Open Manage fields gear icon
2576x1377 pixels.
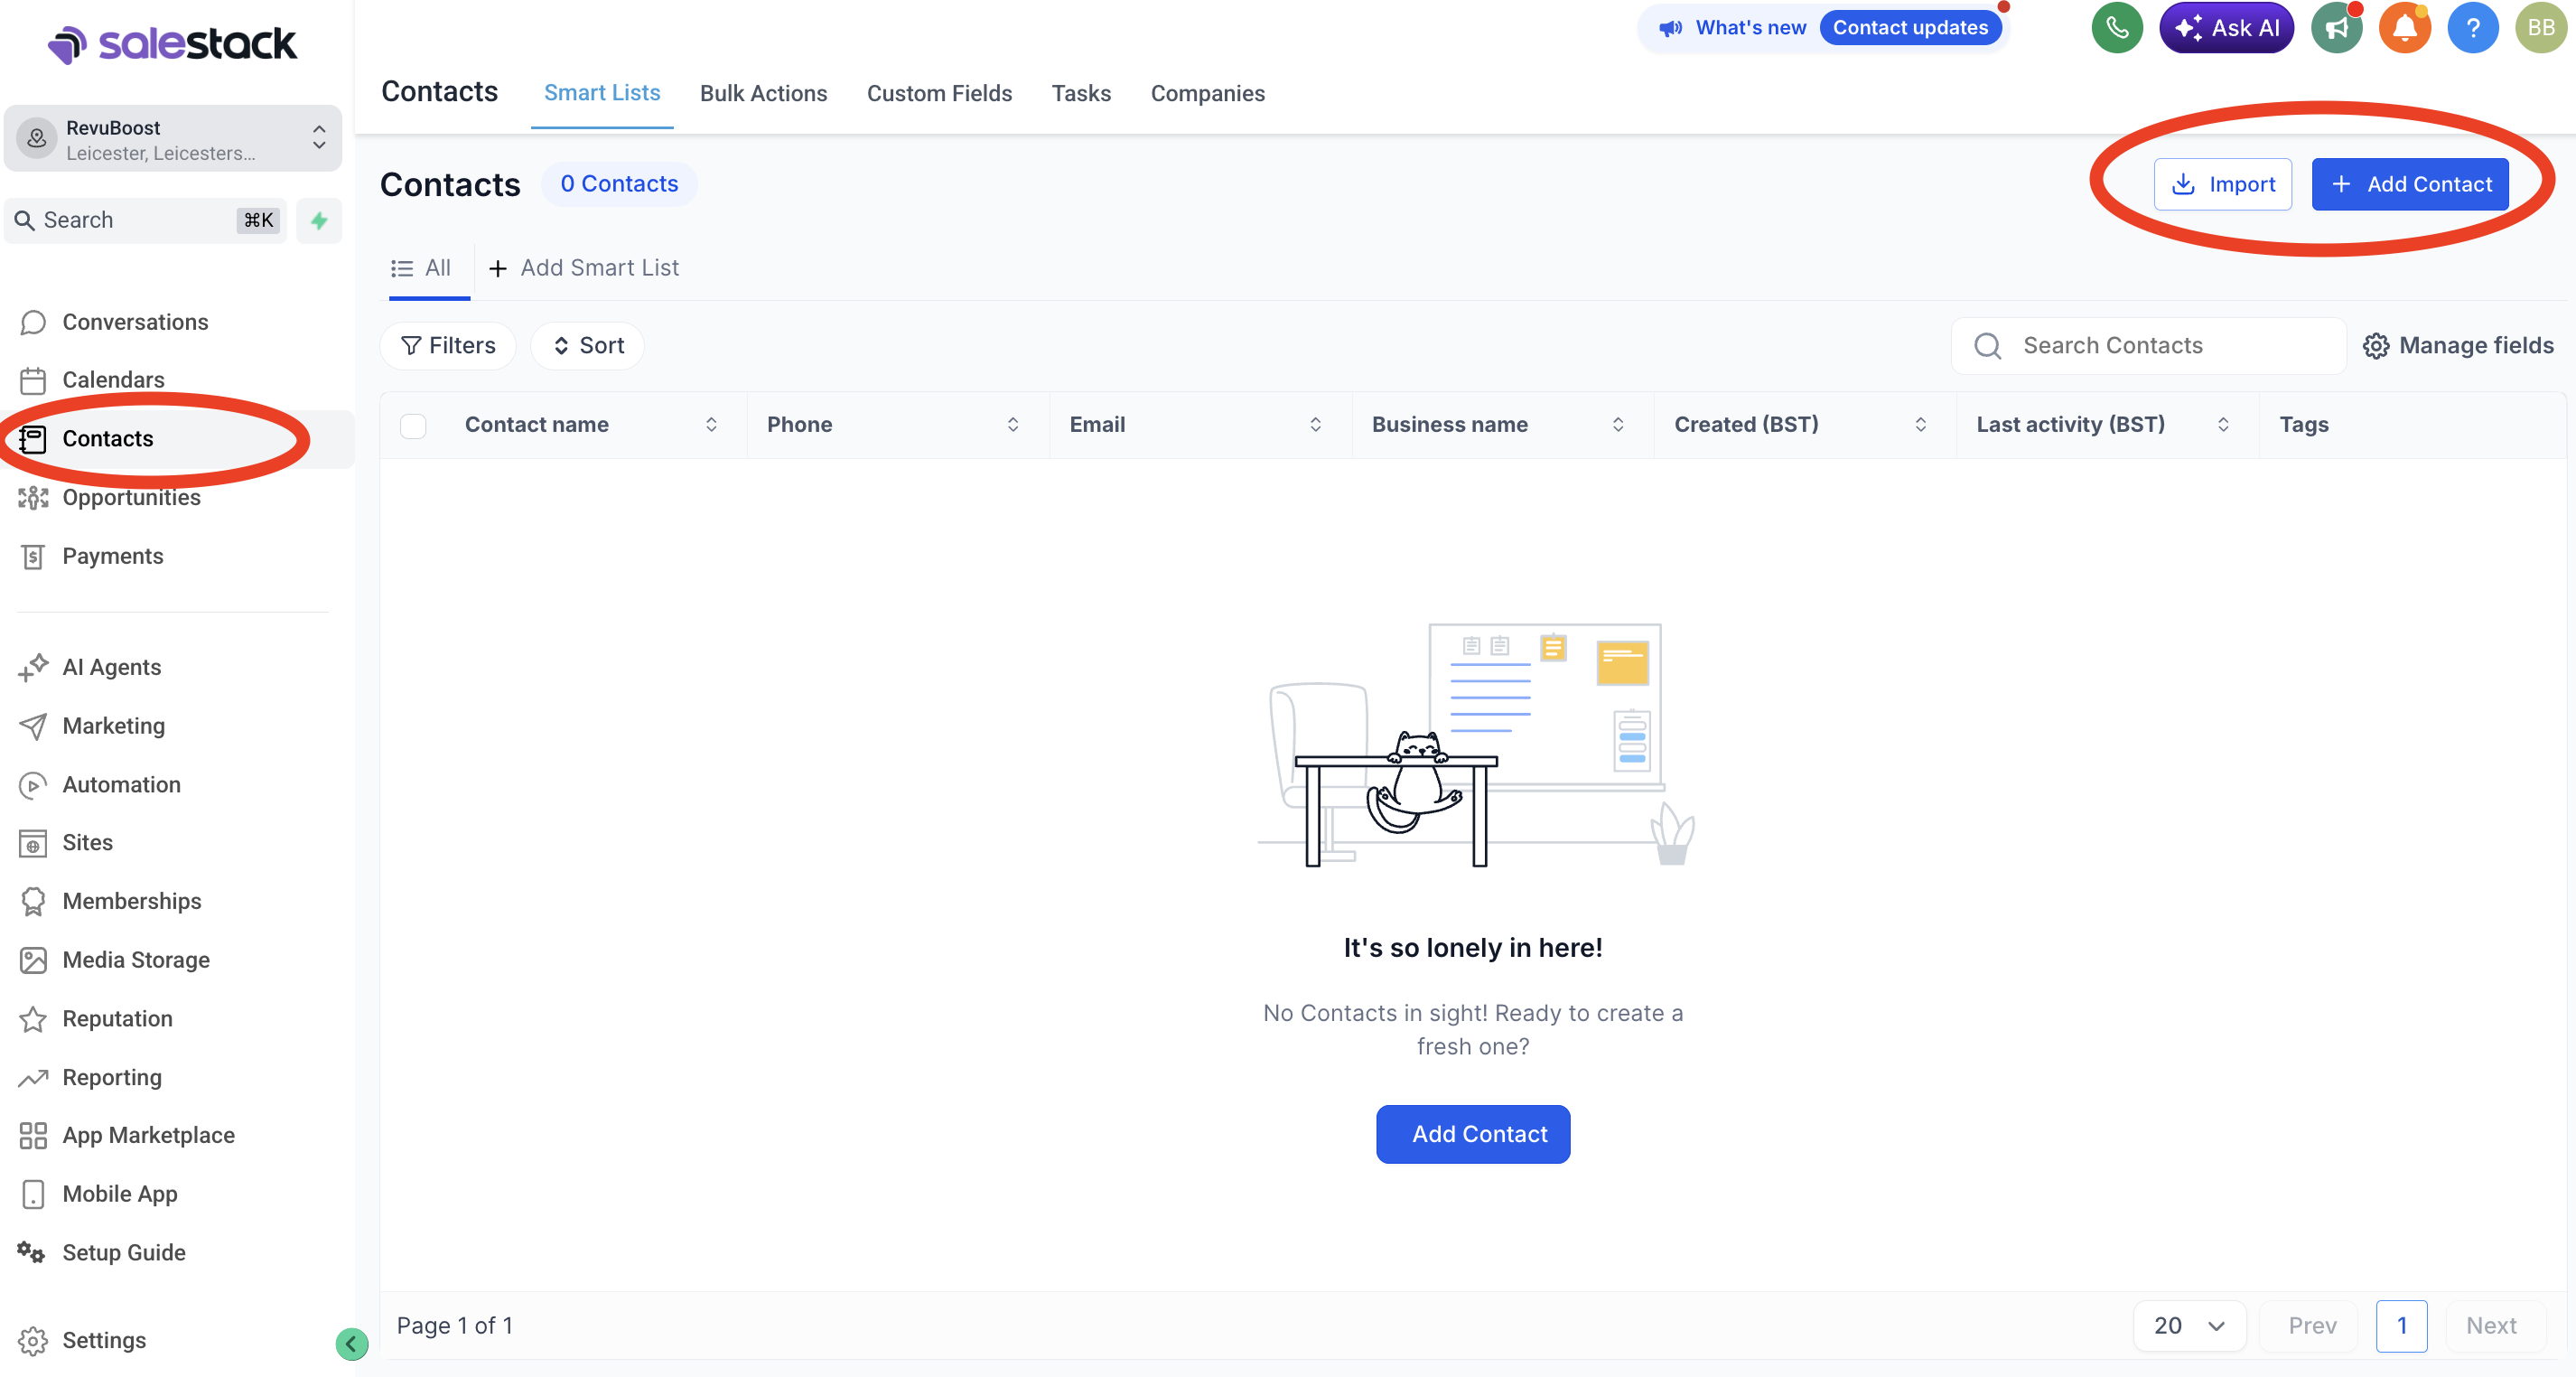pos(2376,346)
